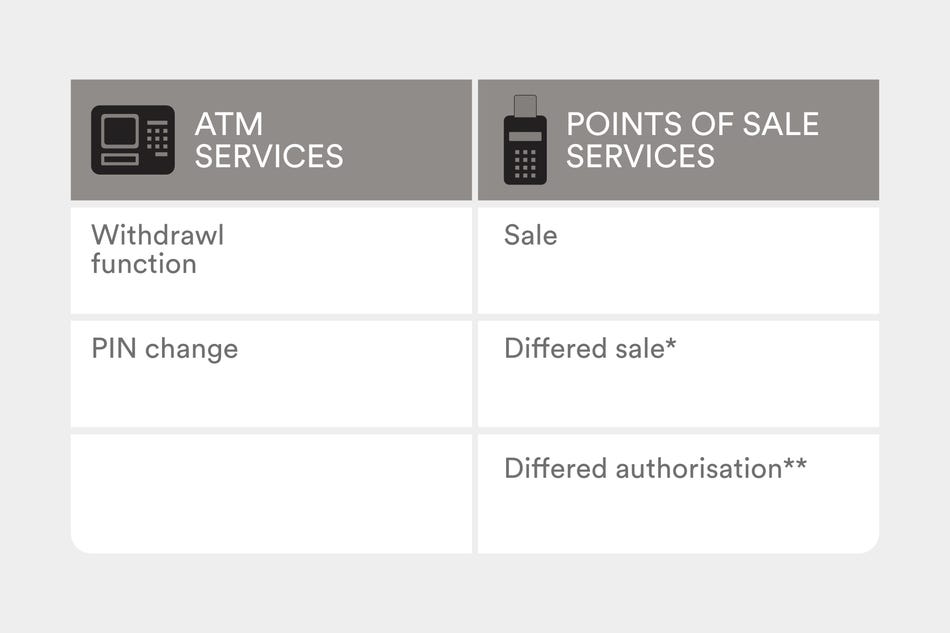
Task: Click the white divider between the header columns
Action: (475, 140)
